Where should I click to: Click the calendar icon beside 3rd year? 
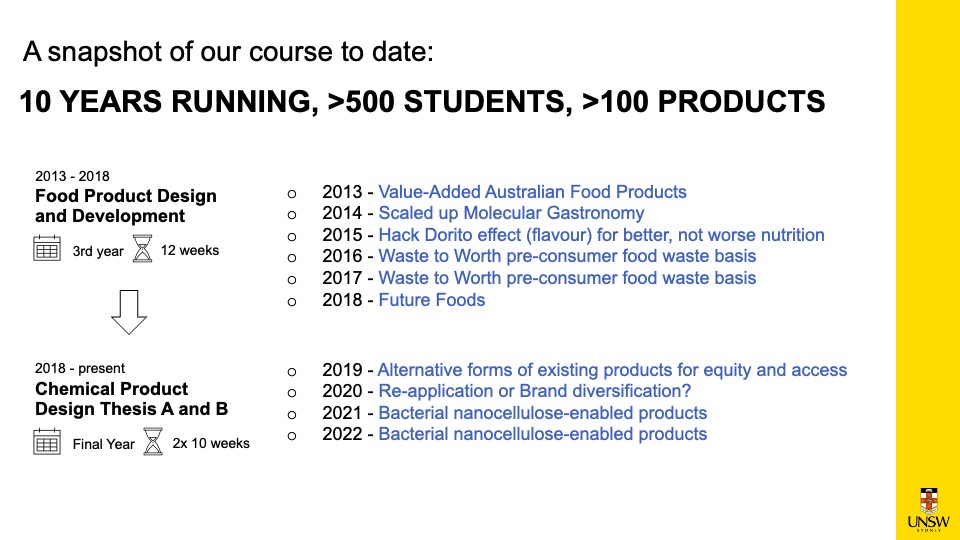pyautogui.click(x=47, y=249)
